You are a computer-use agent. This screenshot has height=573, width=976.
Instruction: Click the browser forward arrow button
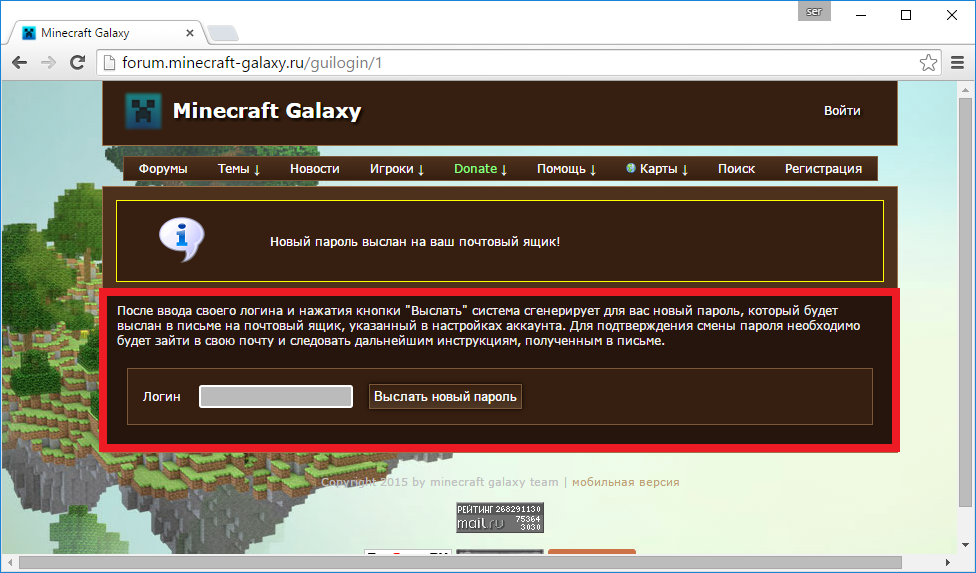47,63
